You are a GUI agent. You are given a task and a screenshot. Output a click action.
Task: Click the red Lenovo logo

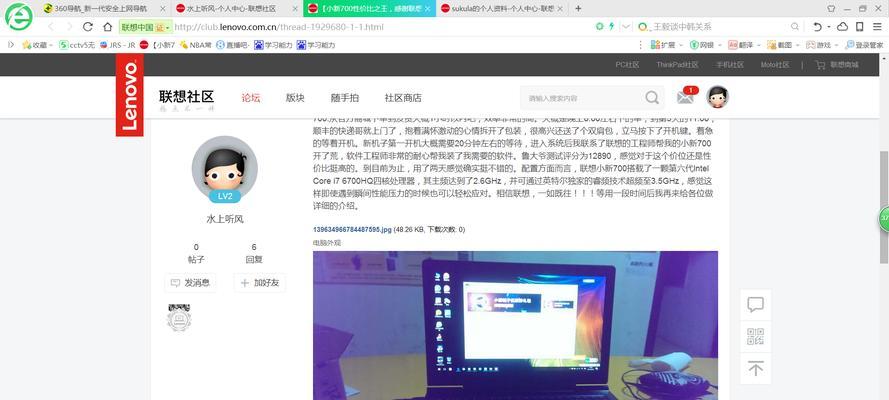pos(130,95)
